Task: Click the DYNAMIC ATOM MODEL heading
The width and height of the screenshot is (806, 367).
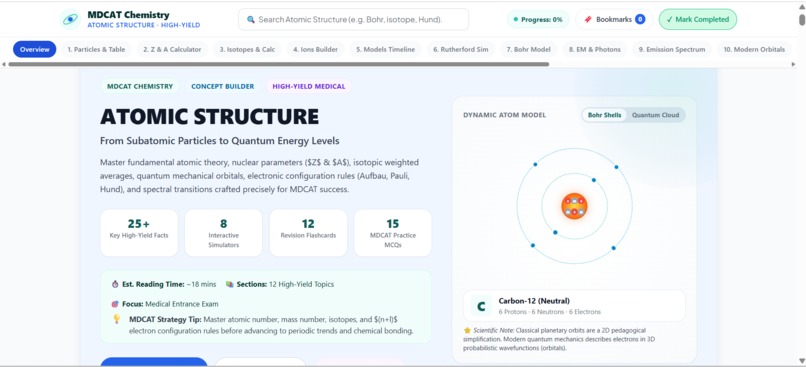Action: click(505, 115)
